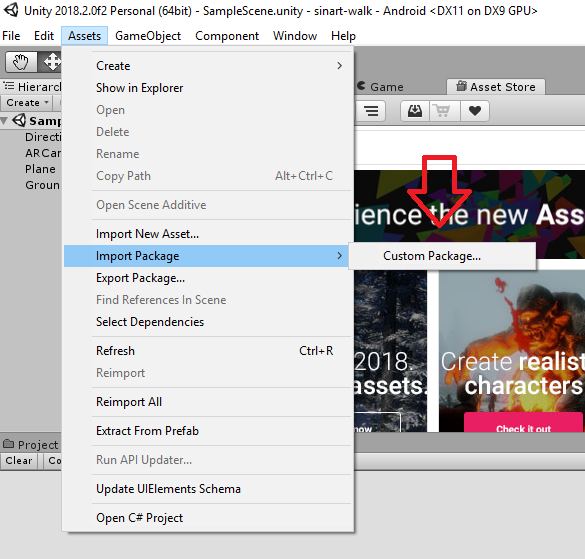This screenshot has height=559, width=585.
Task: Switch to the Game tab
Action: click(x=381, y=87)
